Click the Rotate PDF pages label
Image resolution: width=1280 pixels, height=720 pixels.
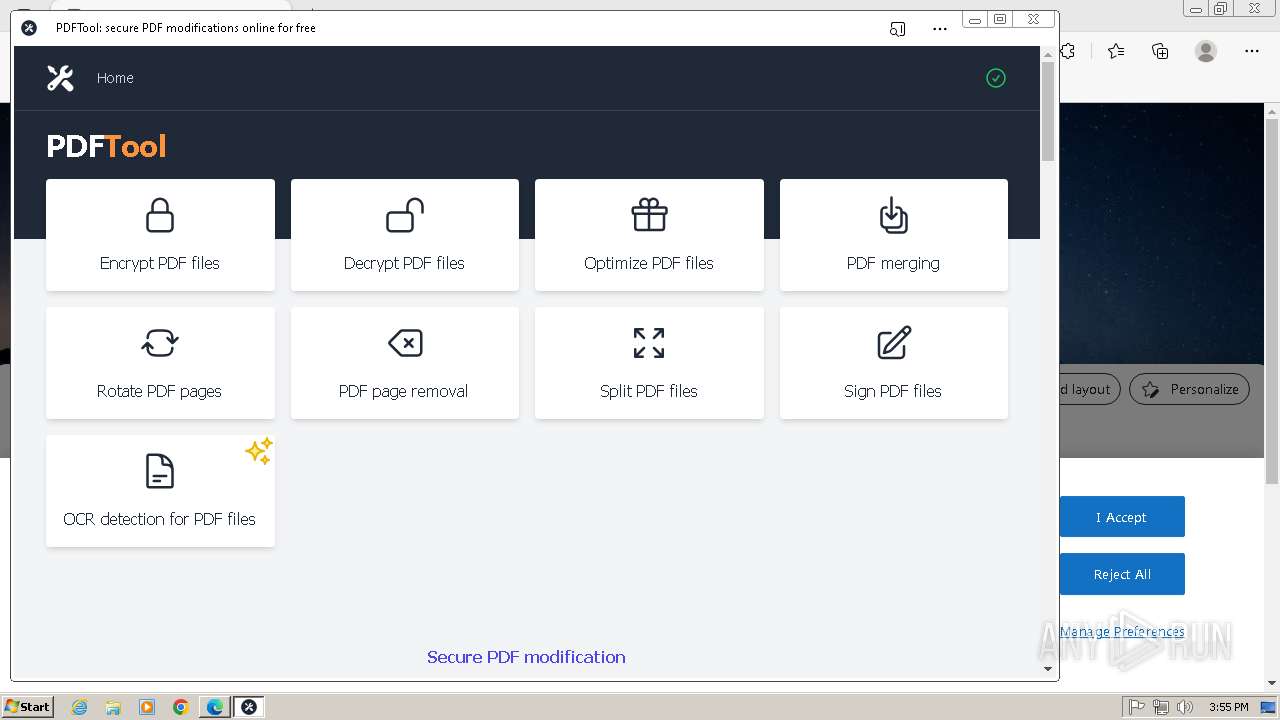pyautogui.click(x=159, y=391)
